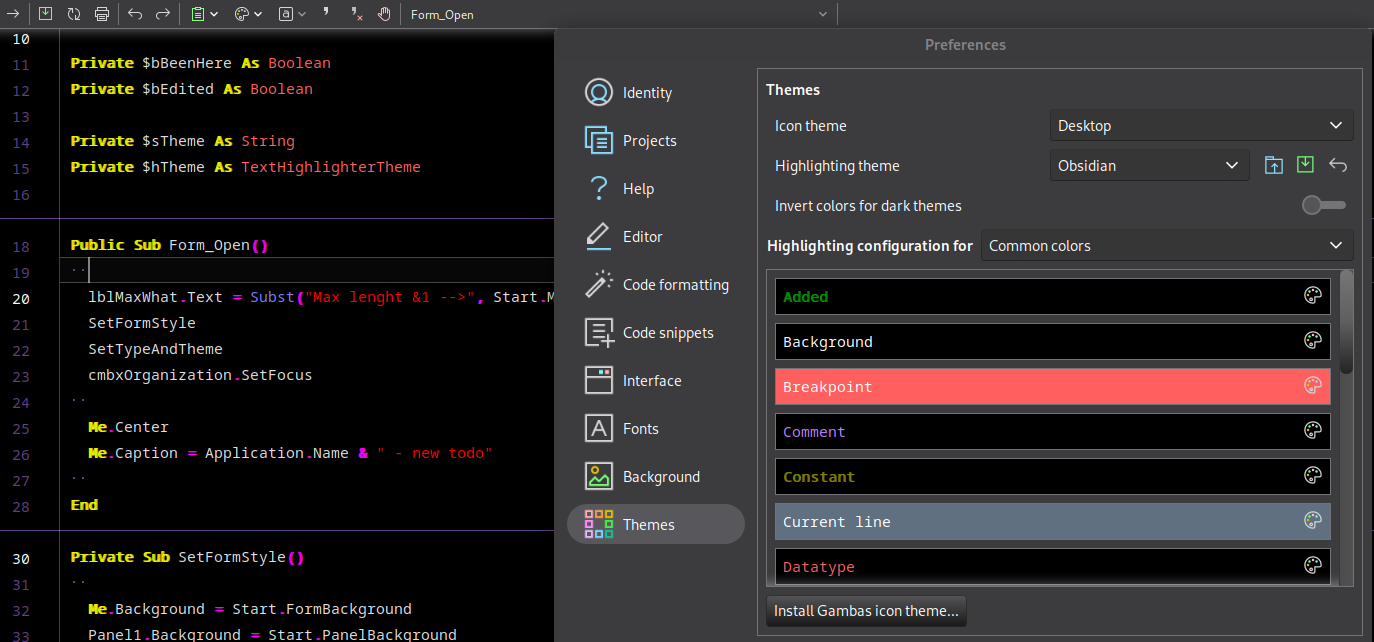
Task: Expand the Common colors configuration dropdown
Action: pyautogui.click(x=1166, y=246)
